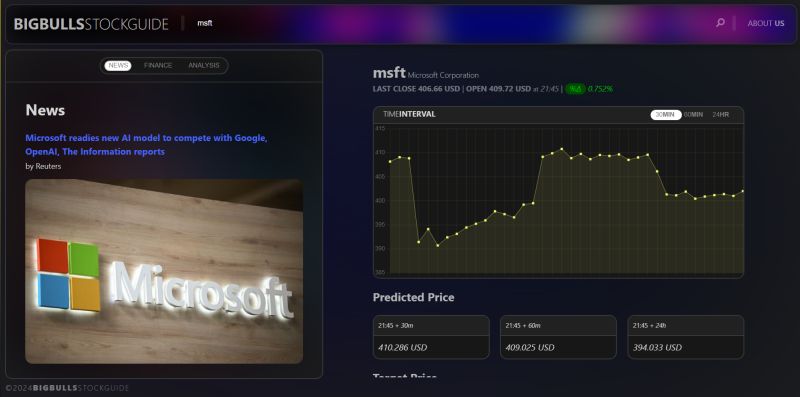Screen dimensions: 800x397
Task: Select the 30MIN time interval
Action: [x=666, y=115]
